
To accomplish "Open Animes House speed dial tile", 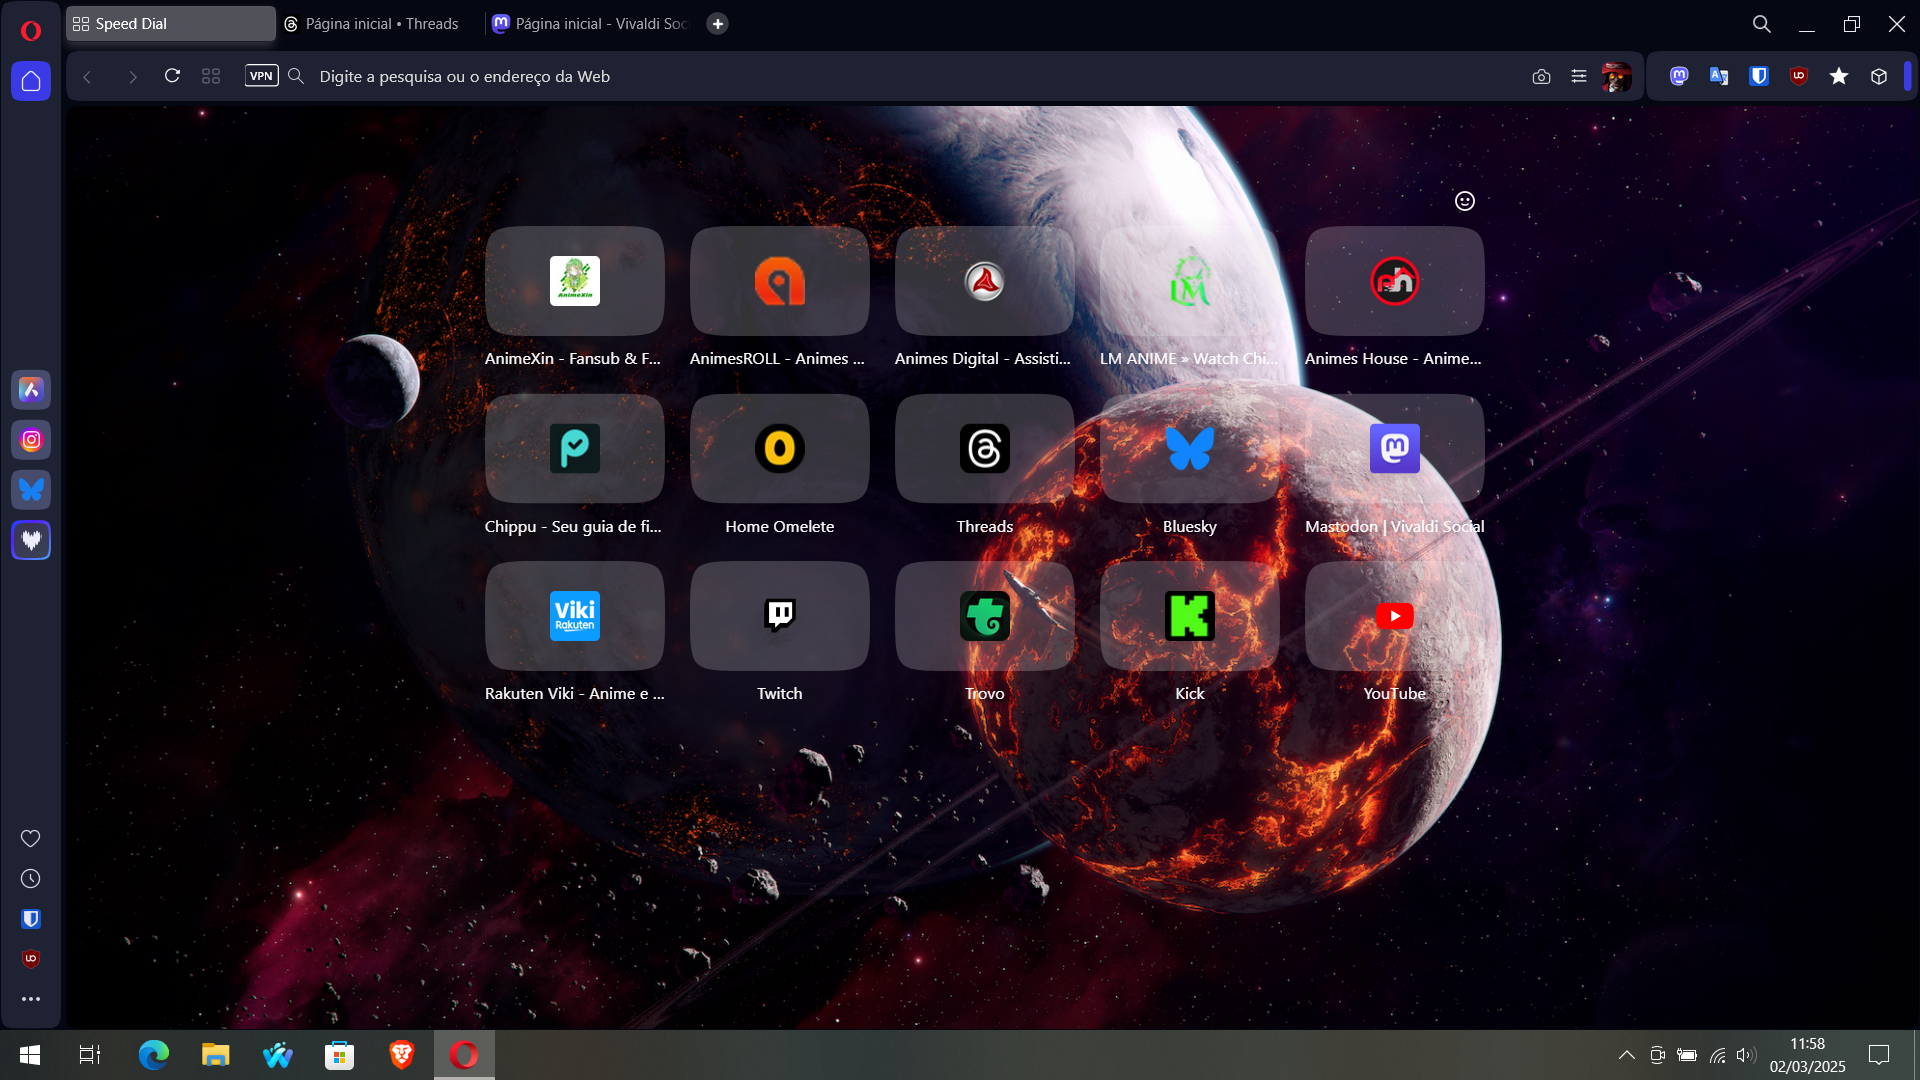I will (1395, 281).
